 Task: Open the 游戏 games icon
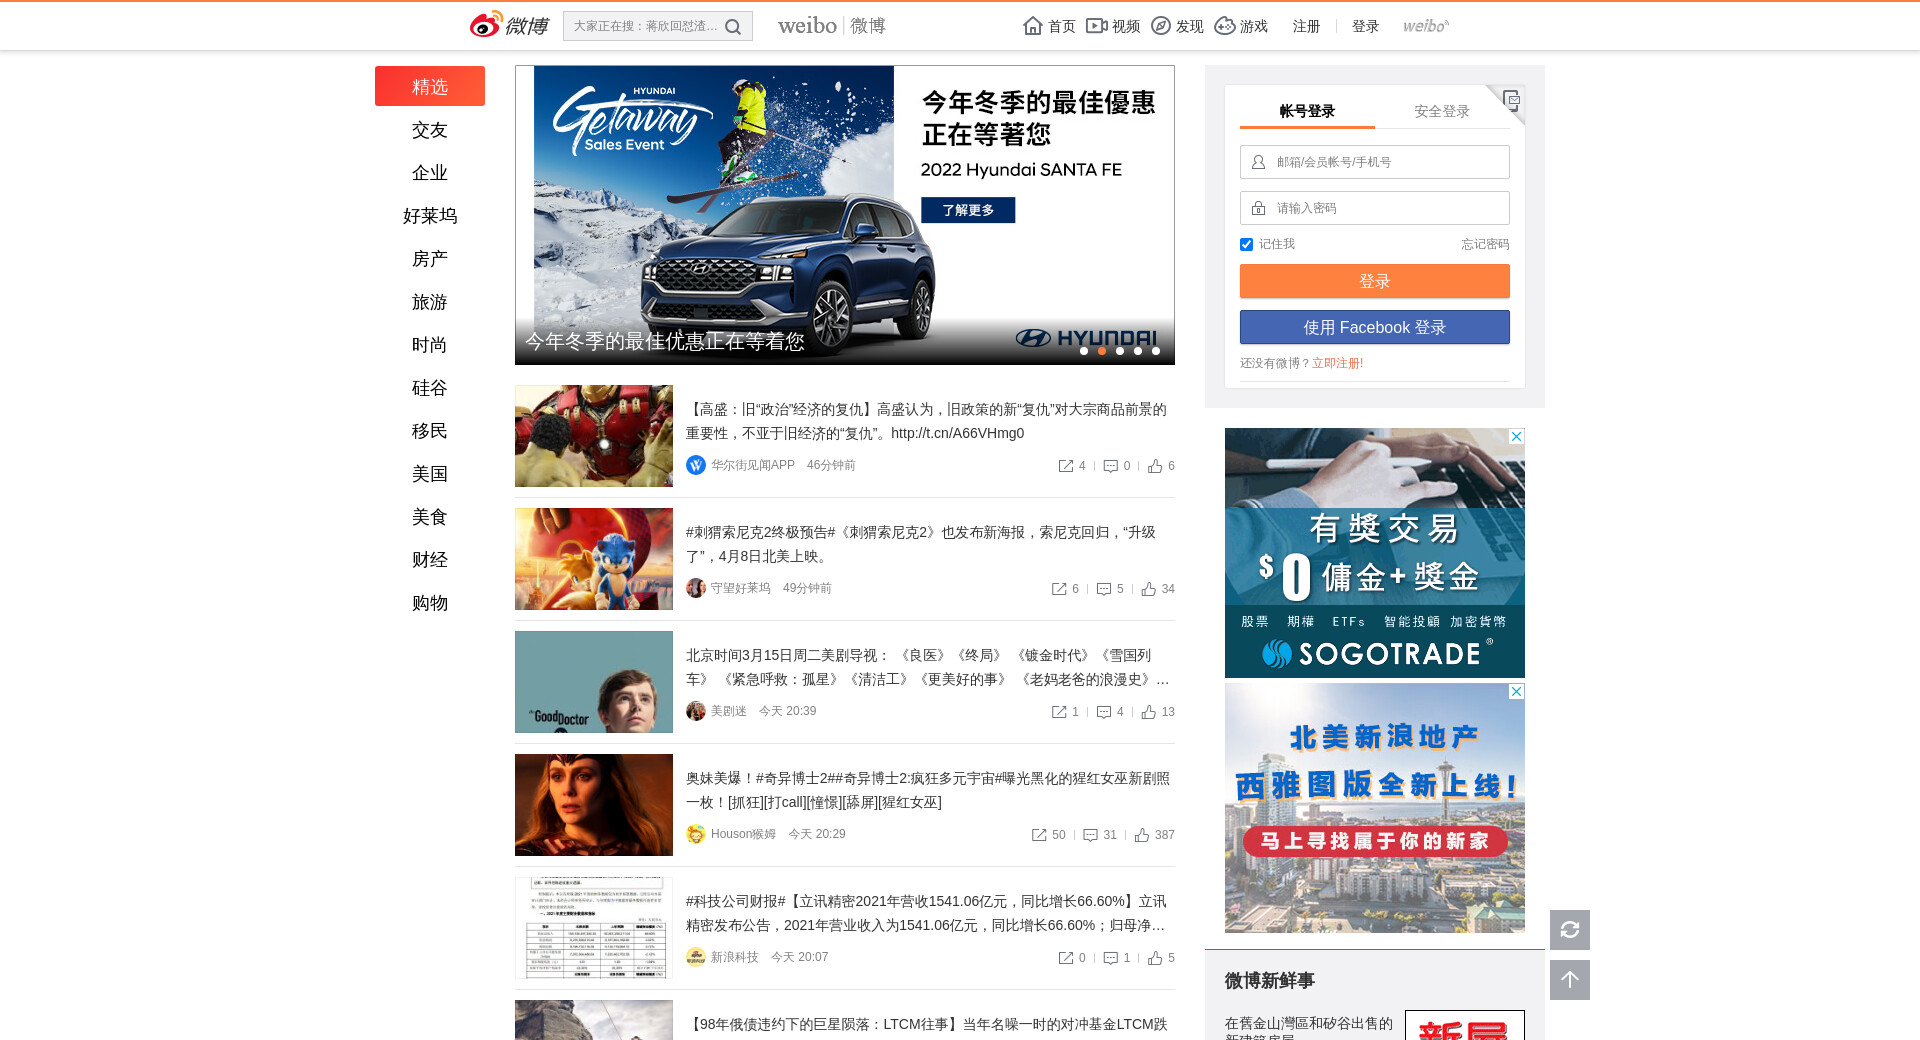[1225, 26]
